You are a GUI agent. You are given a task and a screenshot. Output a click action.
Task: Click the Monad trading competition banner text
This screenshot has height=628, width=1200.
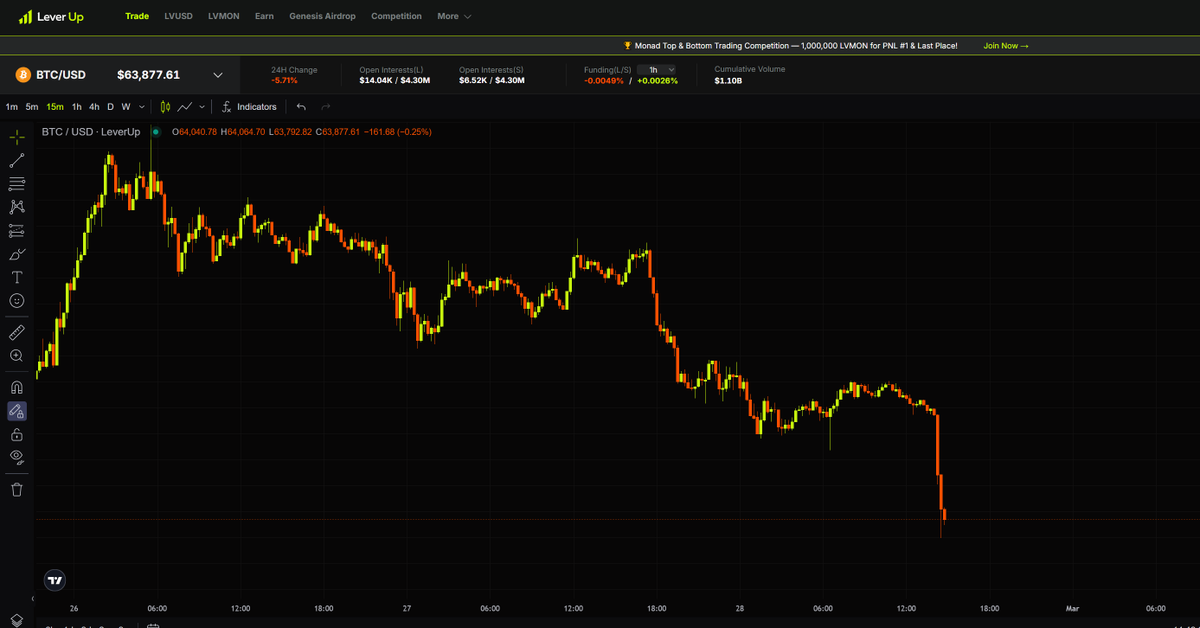(796, 46)
